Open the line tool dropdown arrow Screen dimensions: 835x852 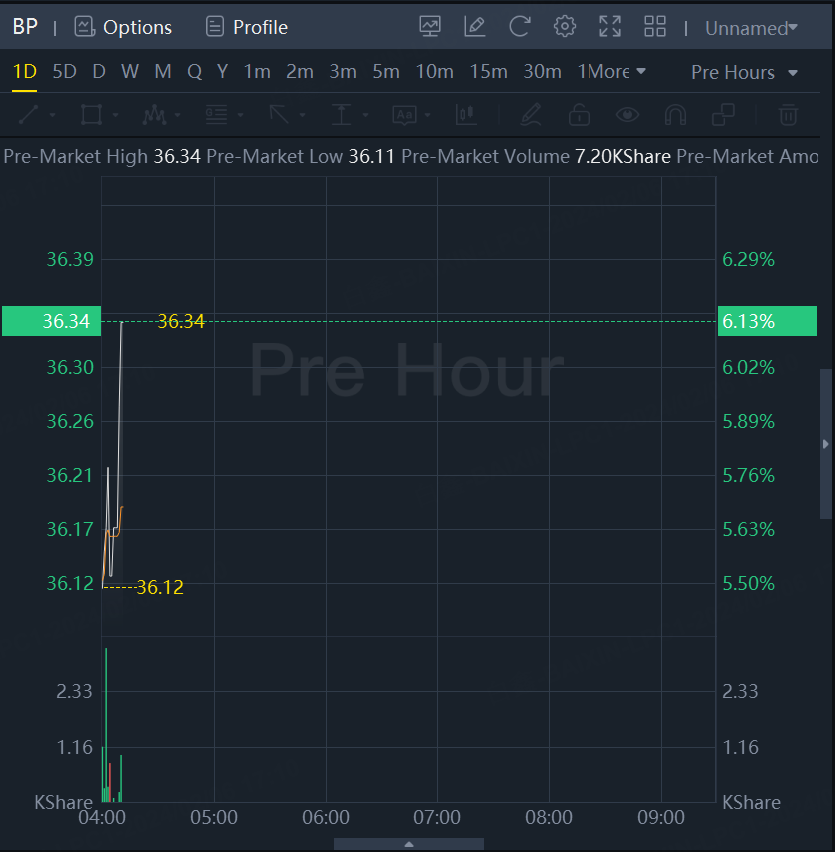coord(53,115)
